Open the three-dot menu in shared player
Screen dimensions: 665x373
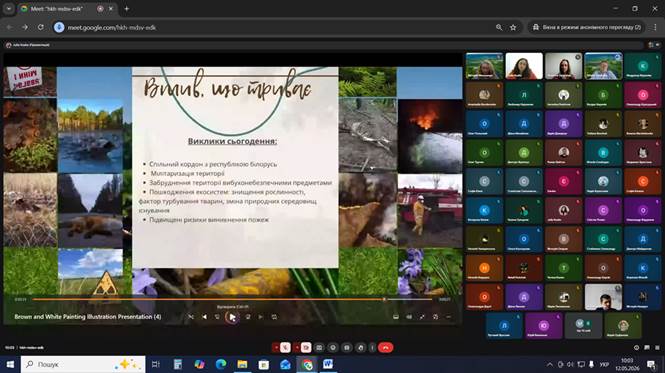tap(449, 317)
